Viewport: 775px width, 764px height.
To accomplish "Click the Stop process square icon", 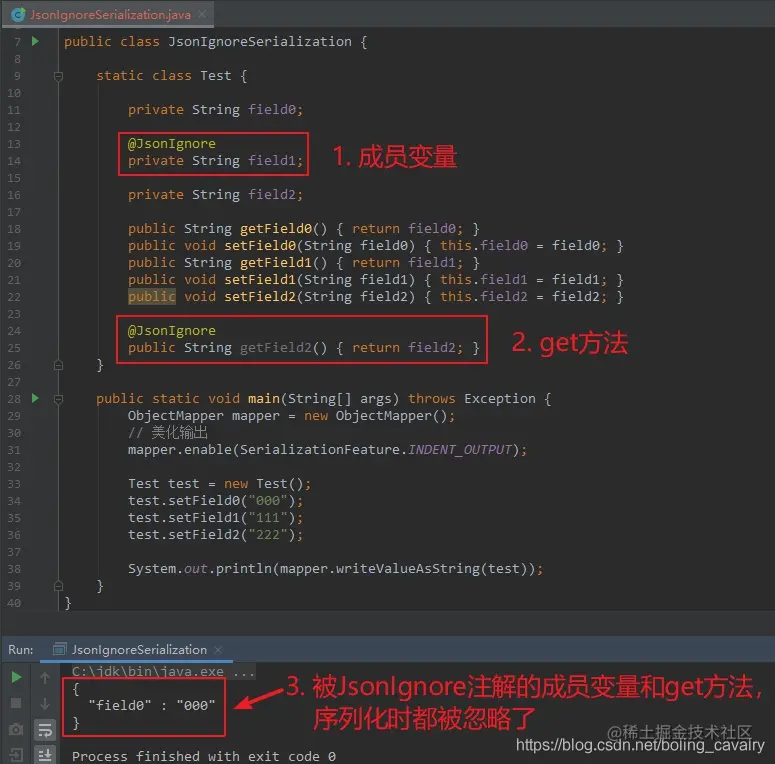I will [16, 703].
